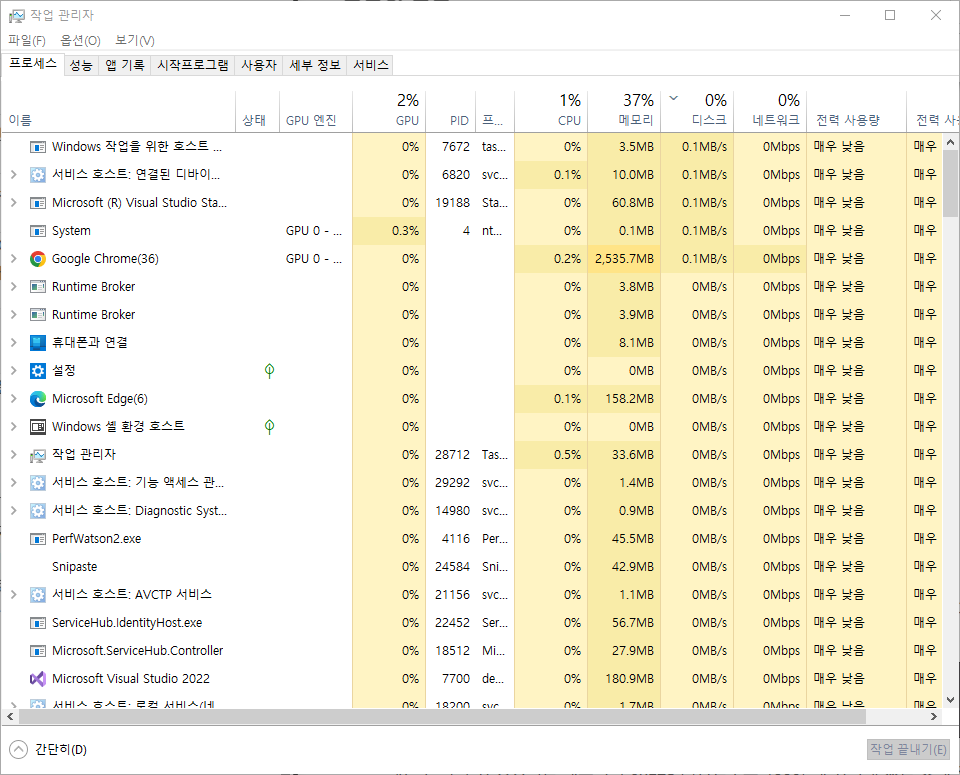
Task: Sort by the GPU 엔진 column header
Action: 316,111
